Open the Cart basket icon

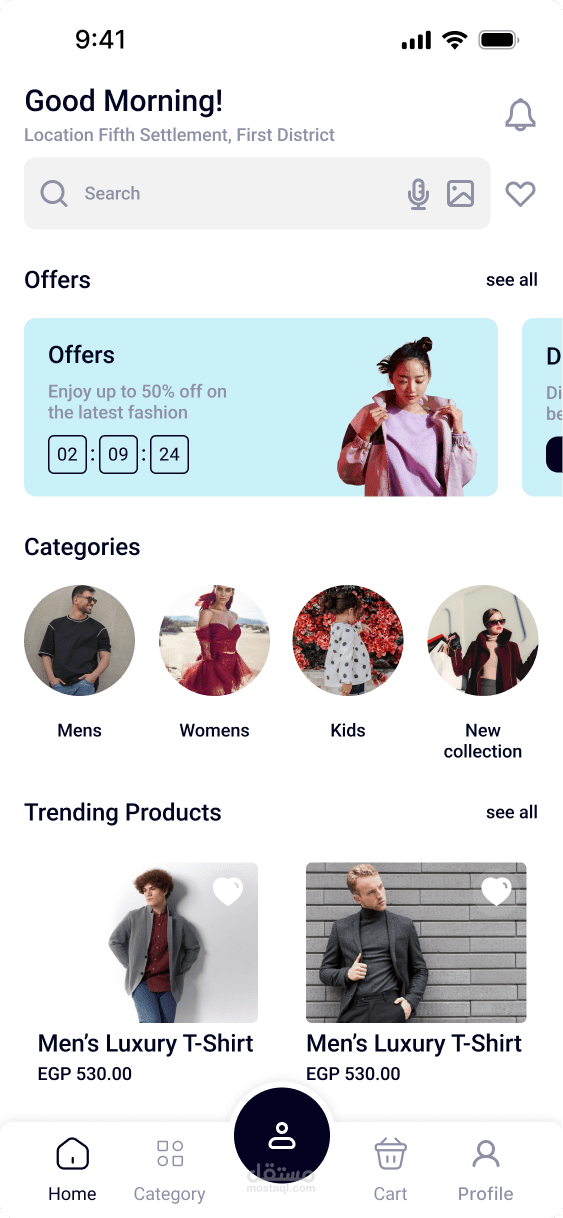point(390,1153)
